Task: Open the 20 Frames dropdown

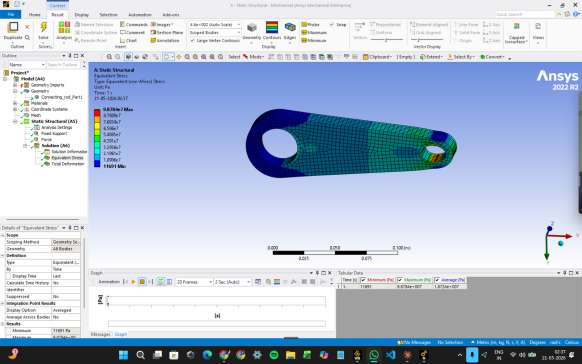Action: [194, 282]
